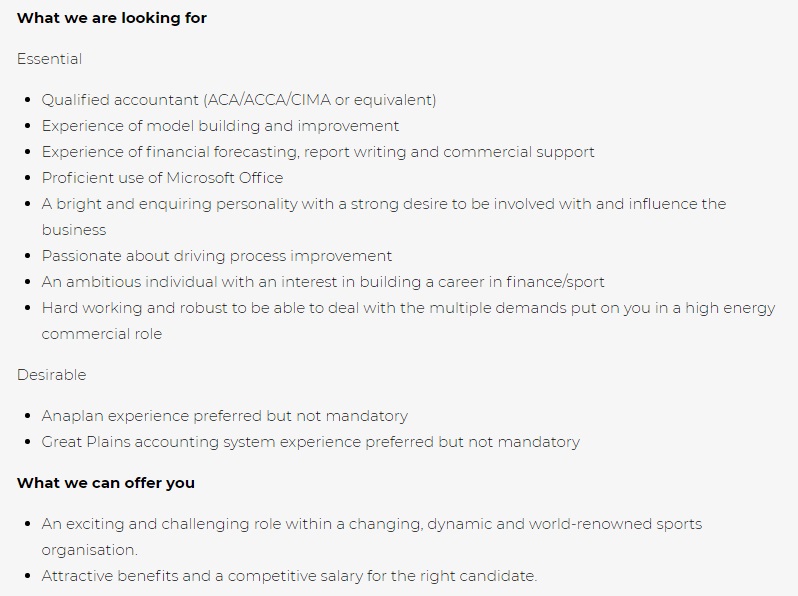Click the 'What we can offer you' heading
Viewport: 798px width, 596px height.
105,483
